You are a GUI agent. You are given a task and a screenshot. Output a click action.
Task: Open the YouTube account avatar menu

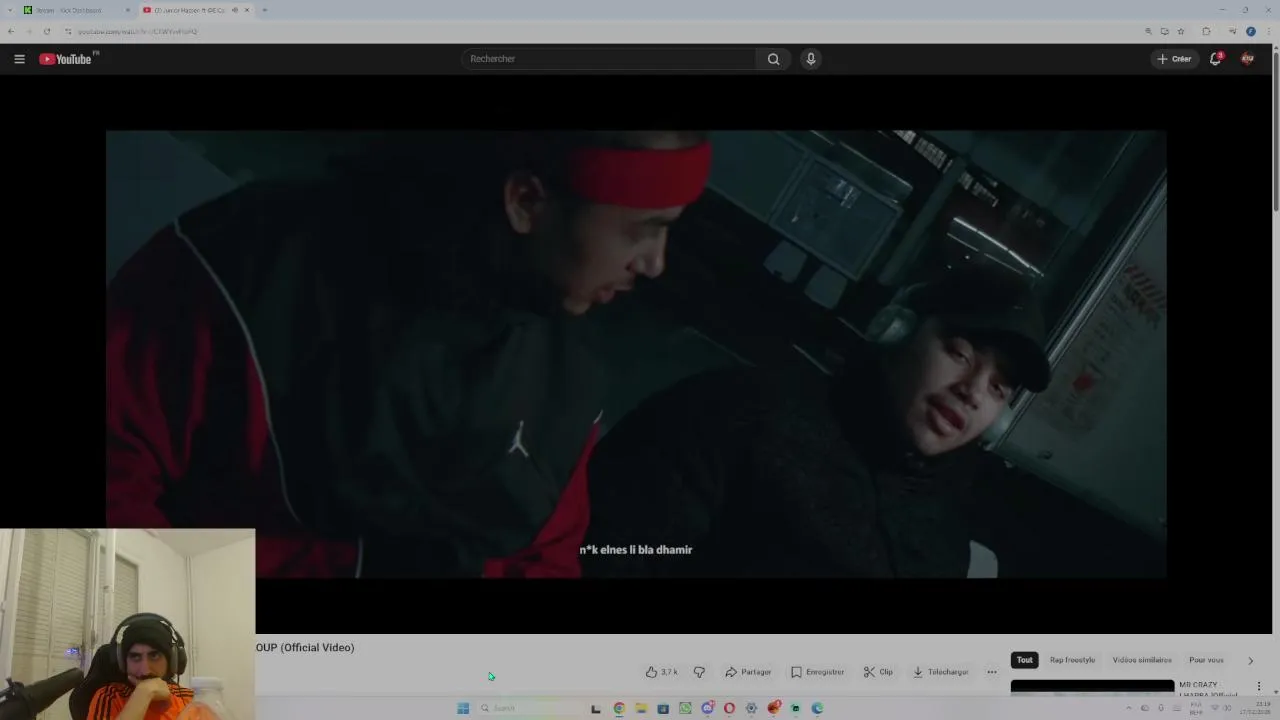pos(1247,59)
